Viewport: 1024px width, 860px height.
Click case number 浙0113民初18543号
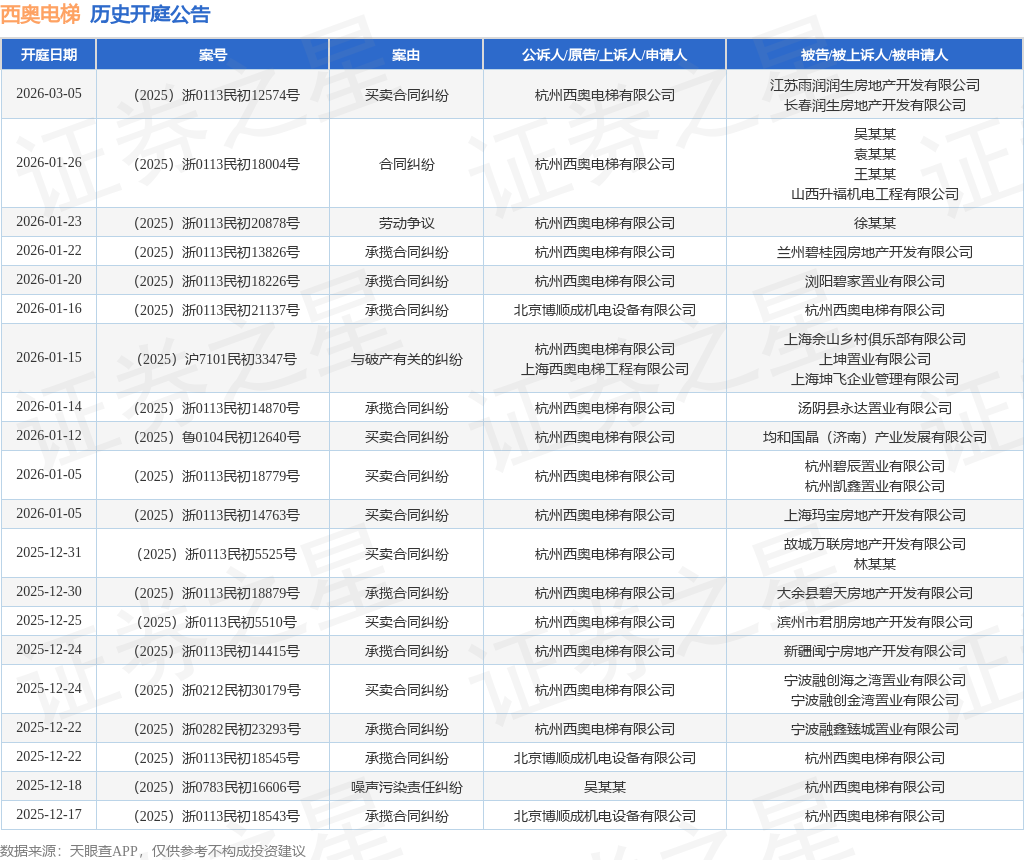click(x=216, y=816)
